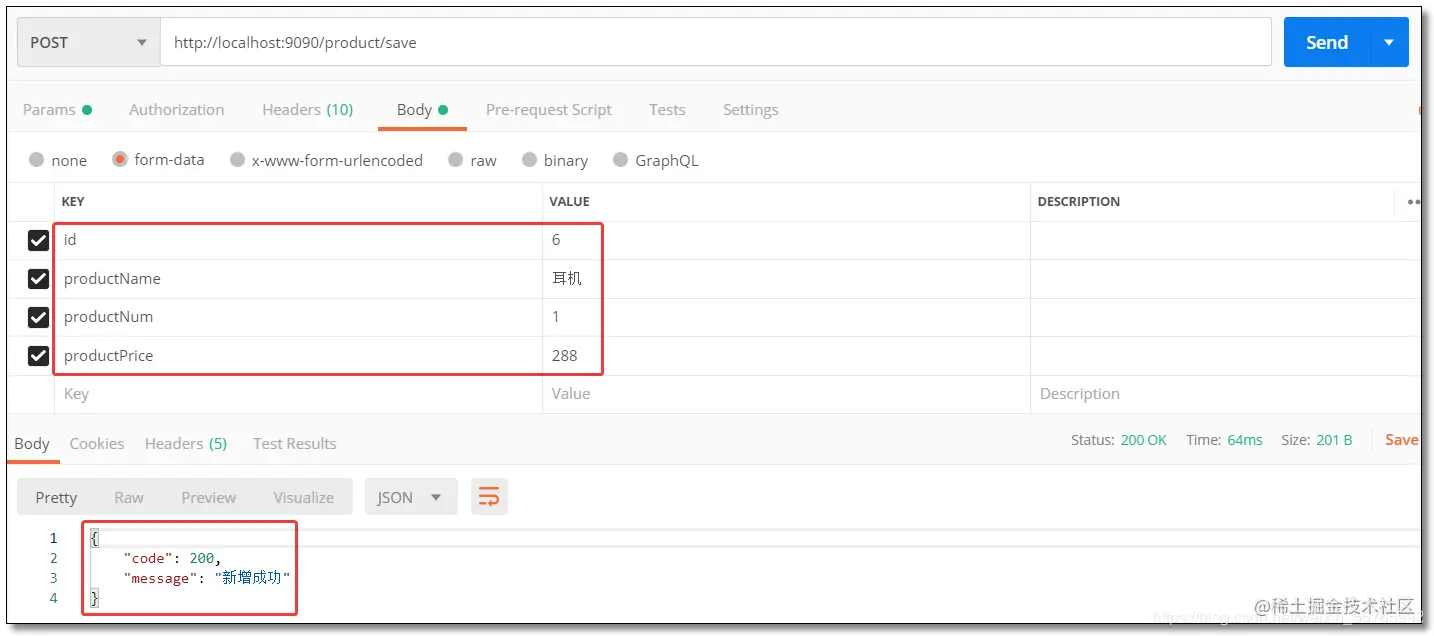Click the empty Key placeholder field
1434x636 pixels.
tap(298, 394)
